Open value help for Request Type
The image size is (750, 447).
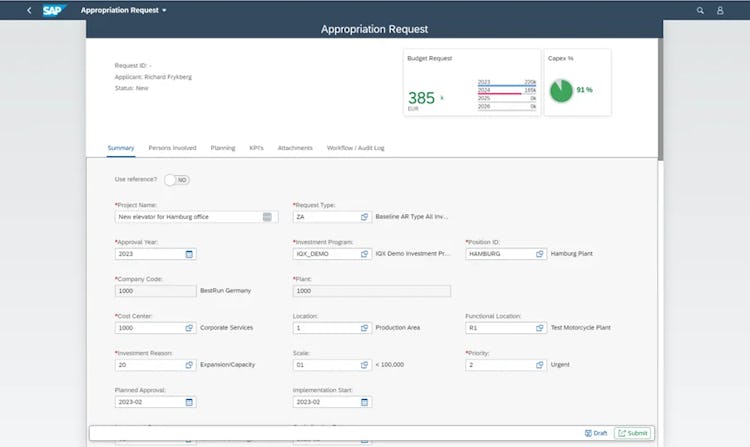pyautogui.click(x=364, y=217)
